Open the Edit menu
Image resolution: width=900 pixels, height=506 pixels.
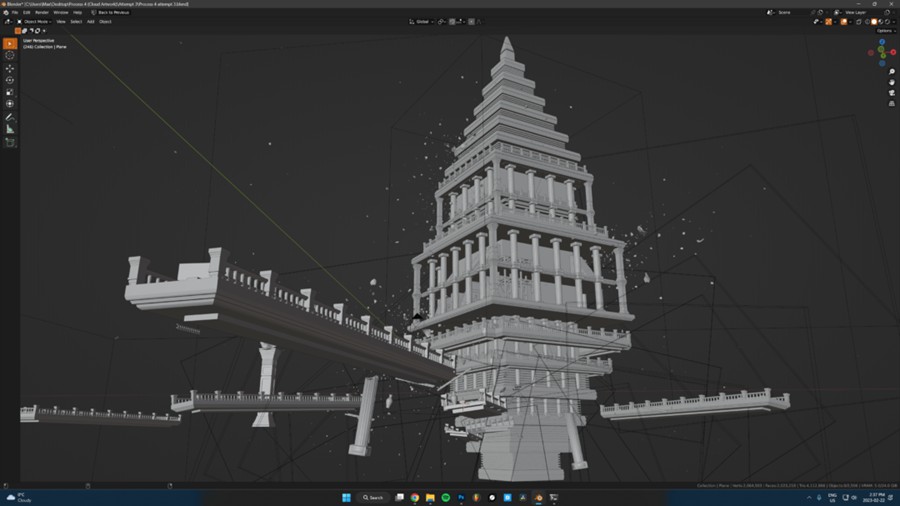point(26,12)
